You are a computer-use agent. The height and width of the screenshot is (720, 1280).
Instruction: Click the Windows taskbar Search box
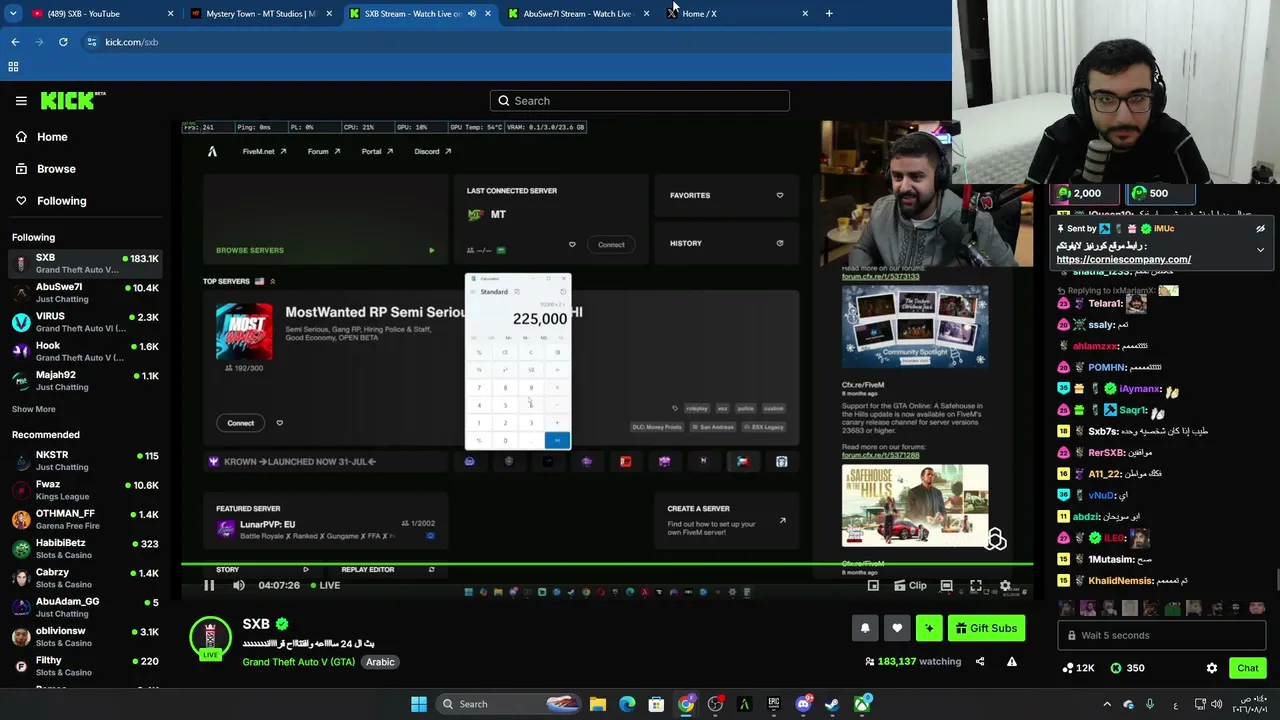pos(510,704)
